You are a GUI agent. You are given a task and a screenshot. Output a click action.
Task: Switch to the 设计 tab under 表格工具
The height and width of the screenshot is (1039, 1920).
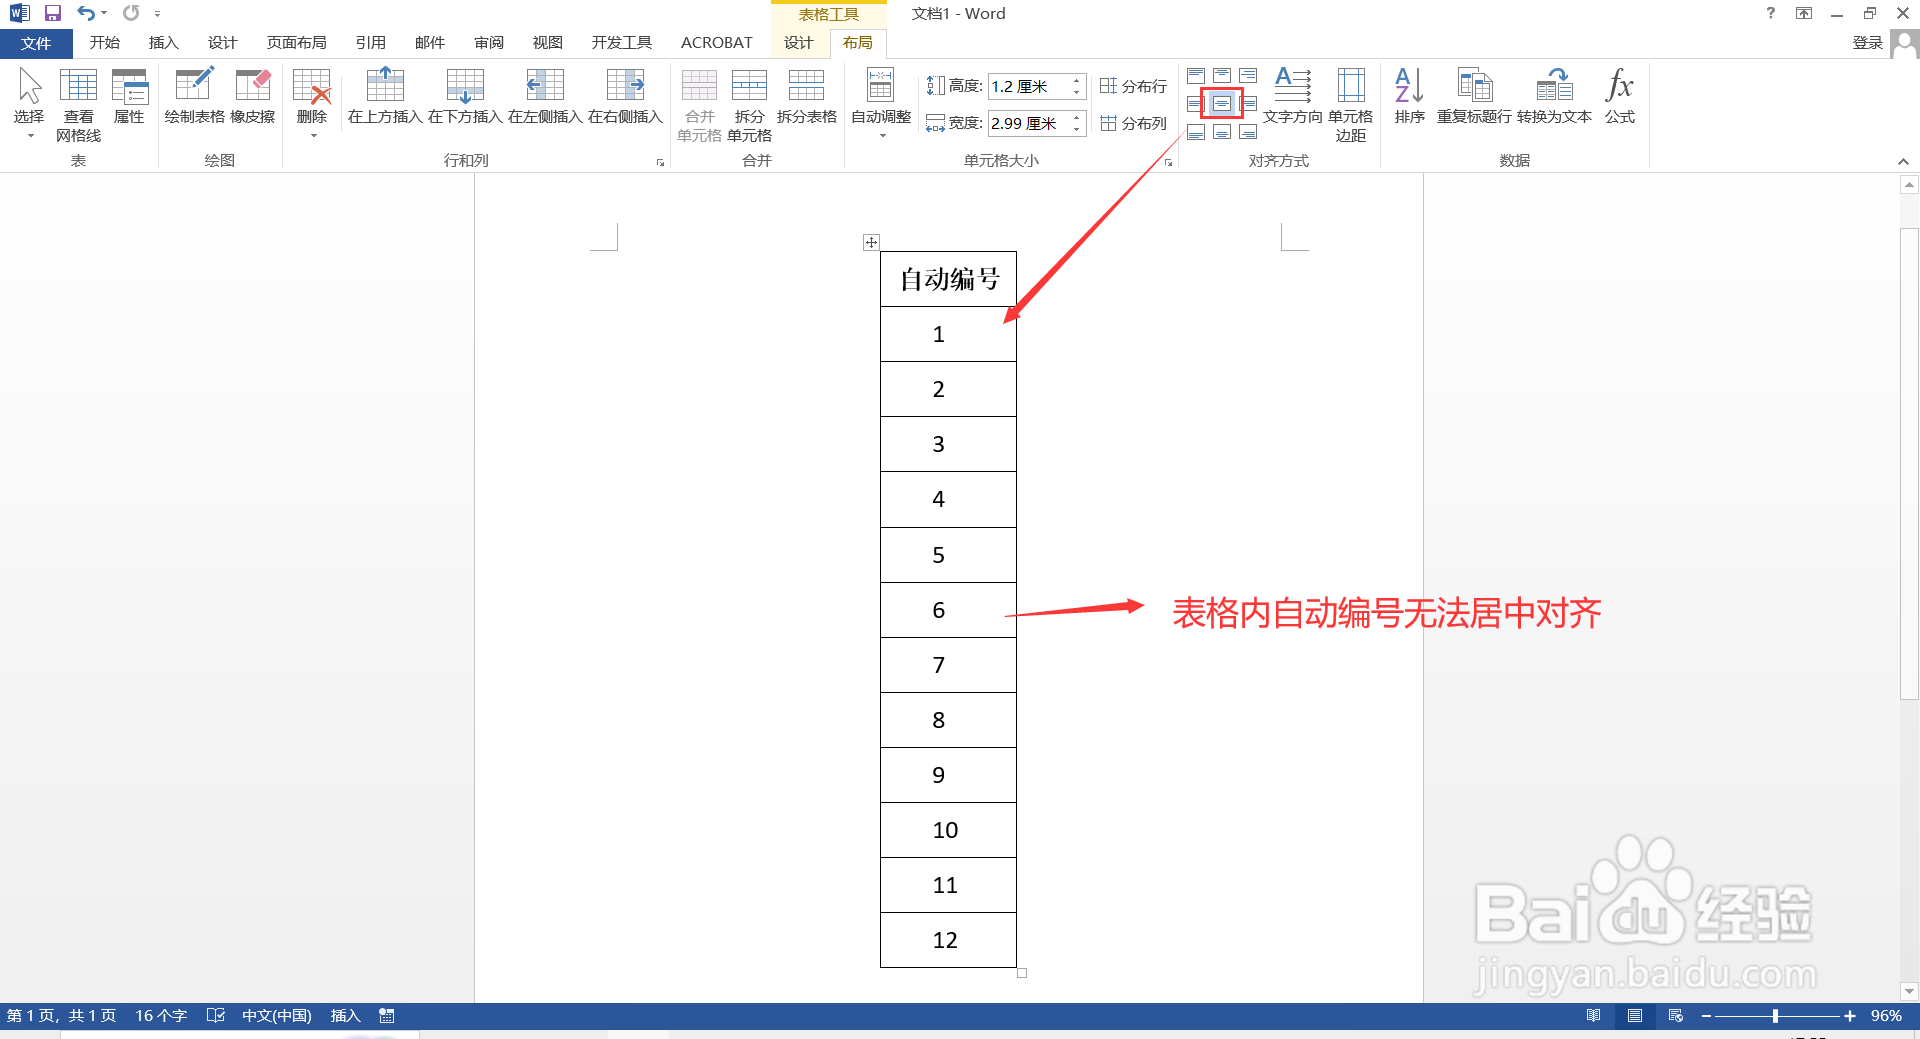pyautogui.click(x=797, y=42)
